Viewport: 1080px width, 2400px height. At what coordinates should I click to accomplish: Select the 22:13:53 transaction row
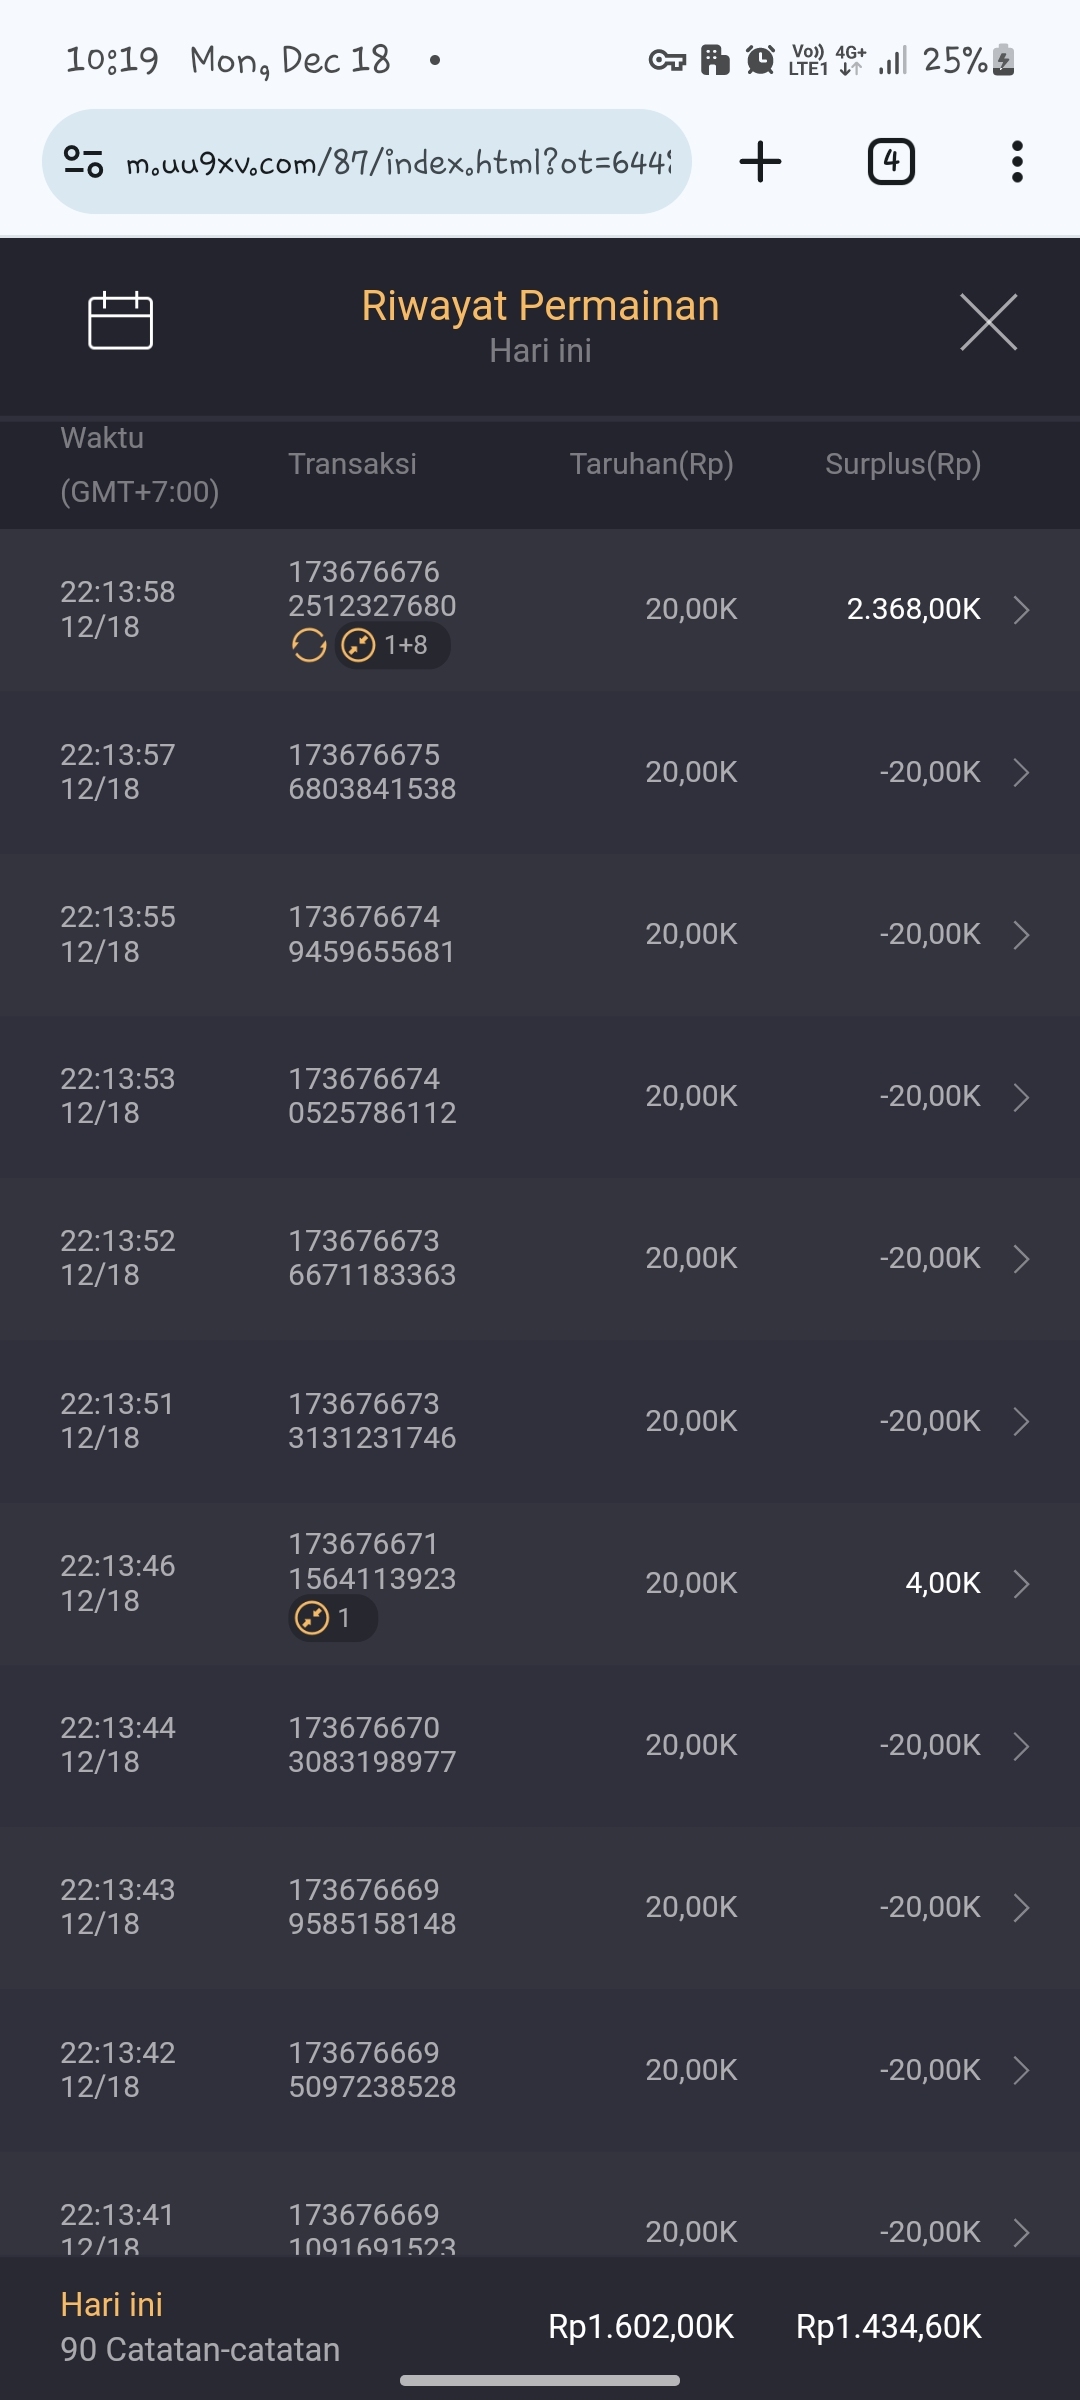coord(540,1096)
